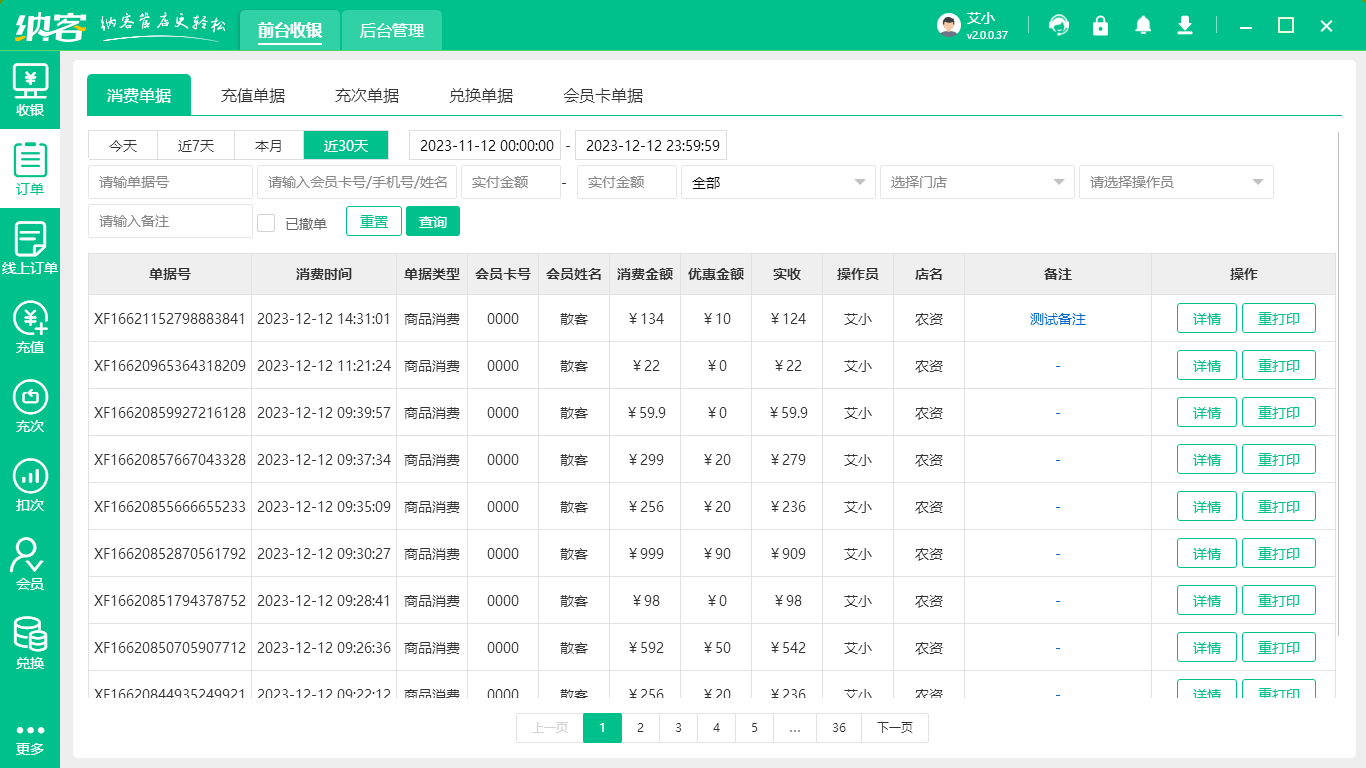Viewport: 1366px width, 768px height.
Task: Open the 收银 cashier sidebar icon
Action: [30, 89]
